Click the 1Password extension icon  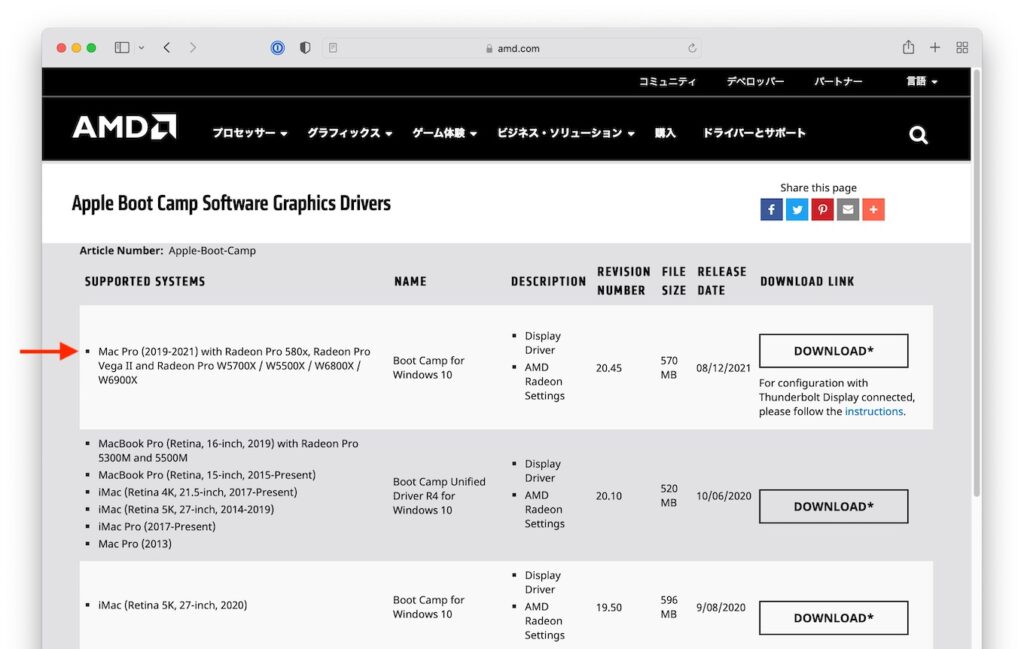coord(276,47)
